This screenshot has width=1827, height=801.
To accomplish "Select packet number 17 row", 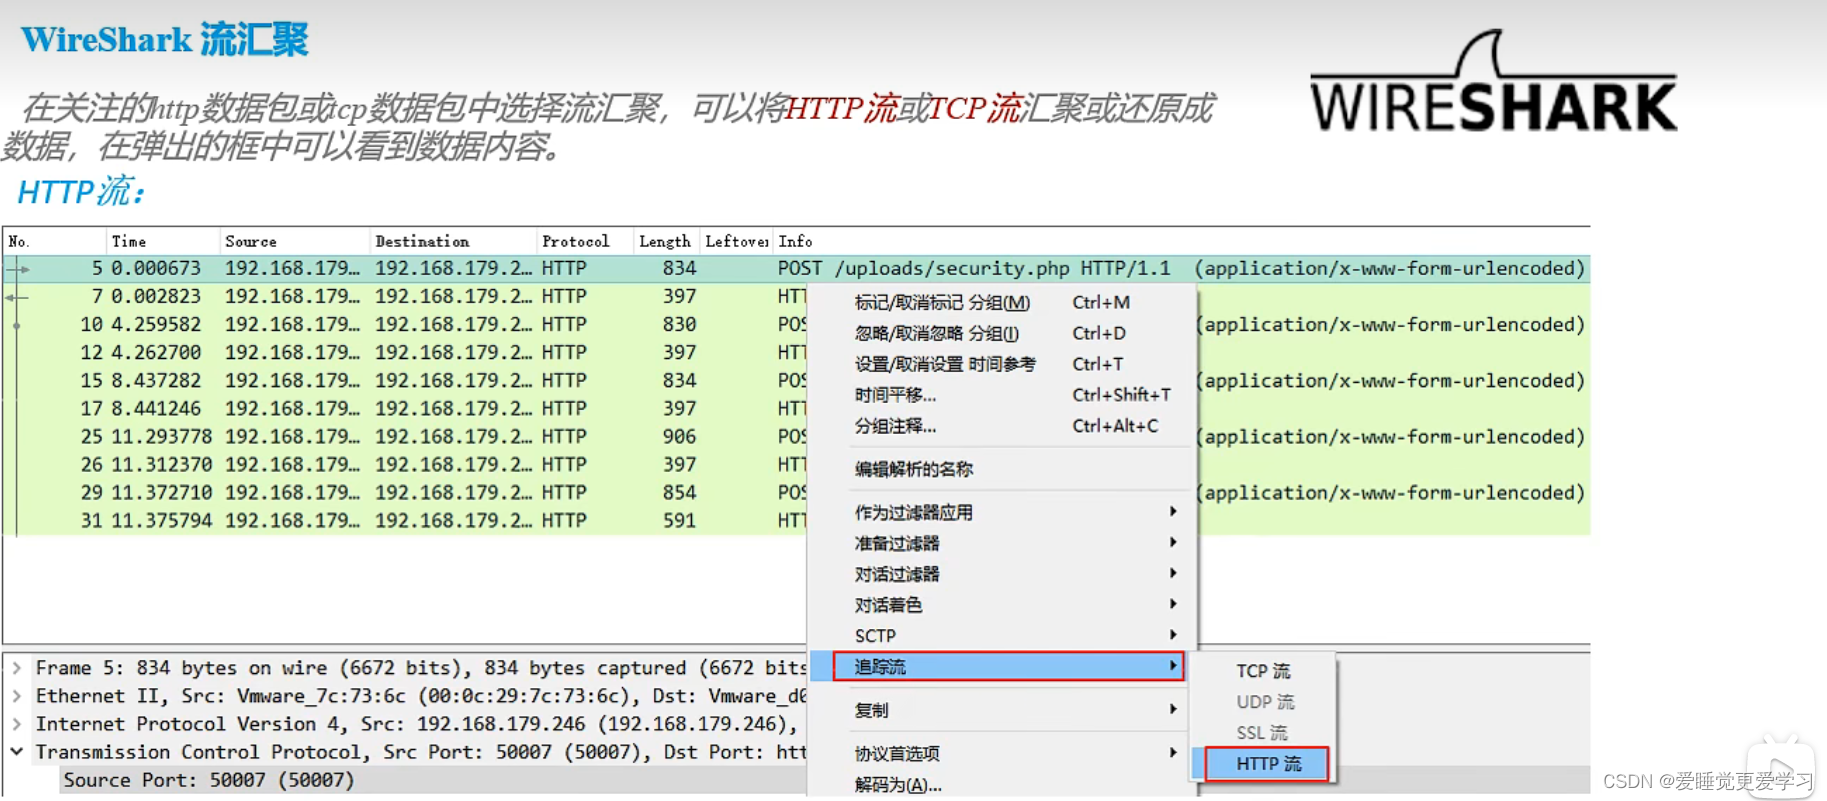I will tap(405, 408).
